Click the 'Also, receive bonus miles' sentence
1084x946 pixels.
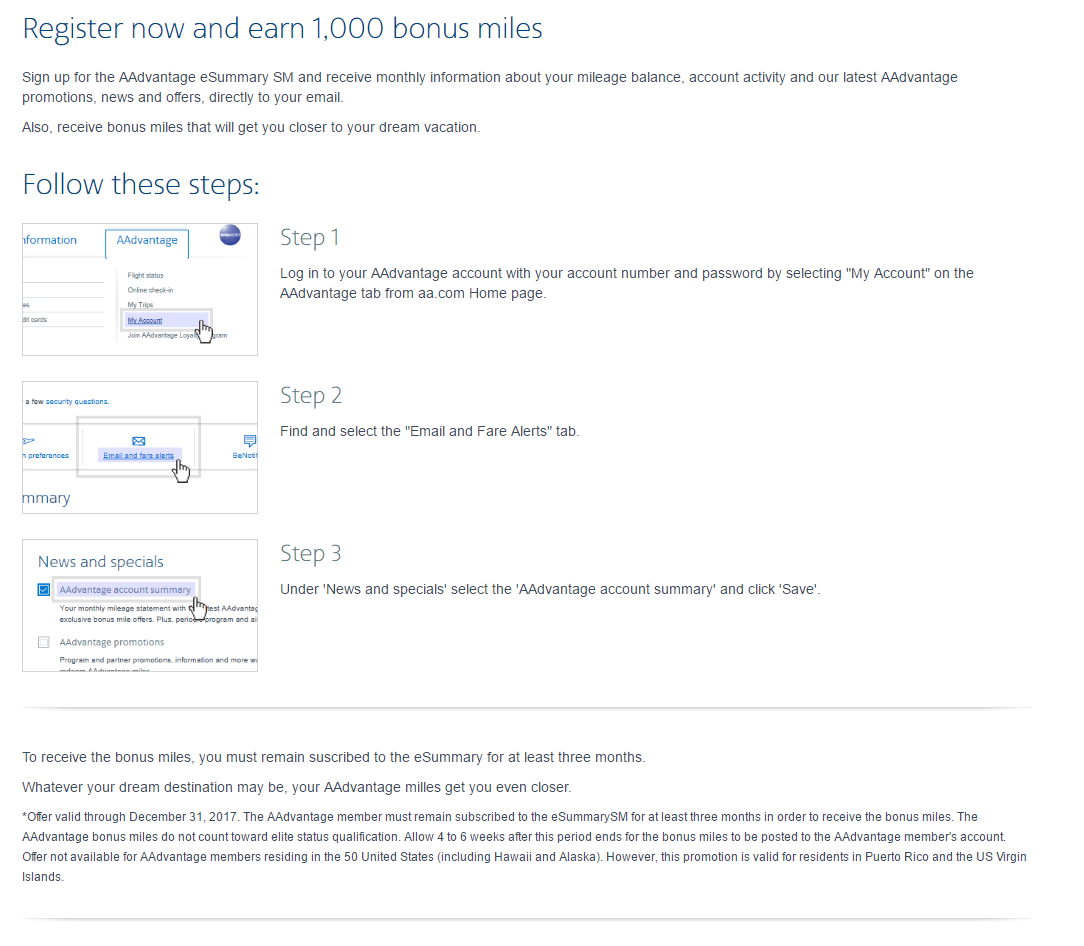pos(251,128)
